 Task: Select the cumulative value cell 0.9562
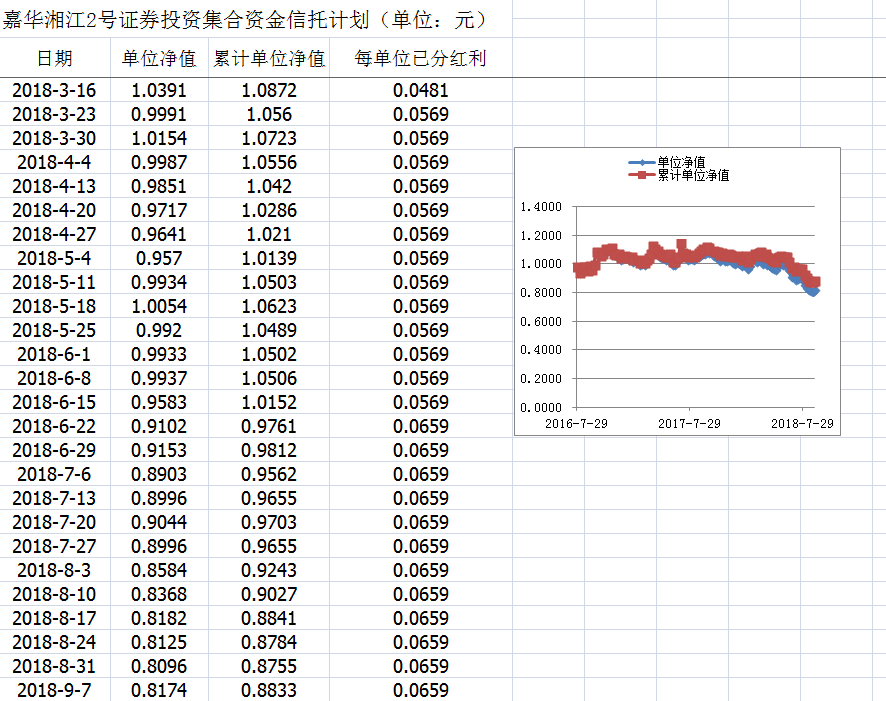point(269,474)
